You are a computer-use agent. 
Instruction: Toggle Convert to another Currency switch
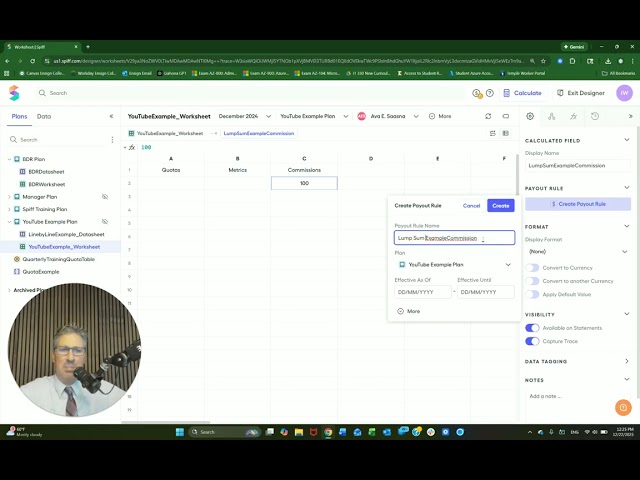coord(532,281)
